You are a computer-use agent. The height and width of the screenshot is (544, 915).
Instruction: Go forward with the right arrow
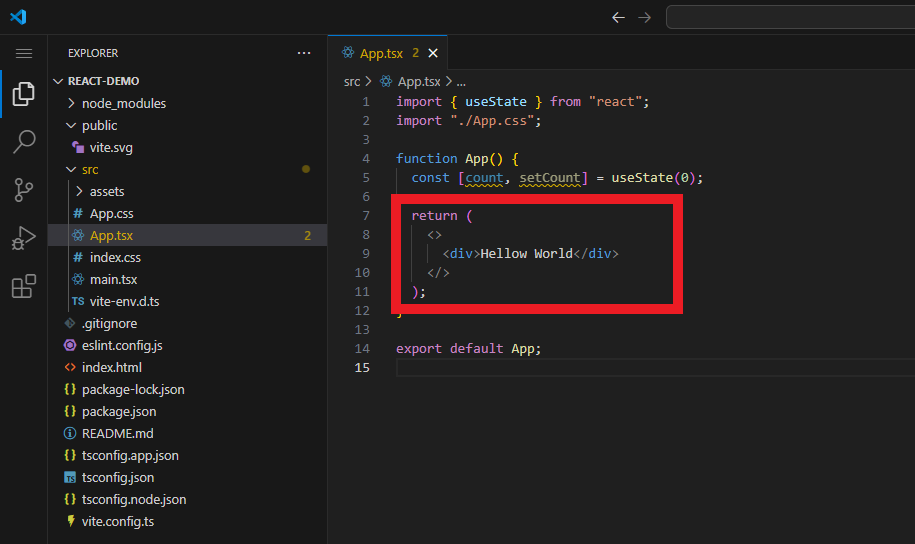click(644, 18)
